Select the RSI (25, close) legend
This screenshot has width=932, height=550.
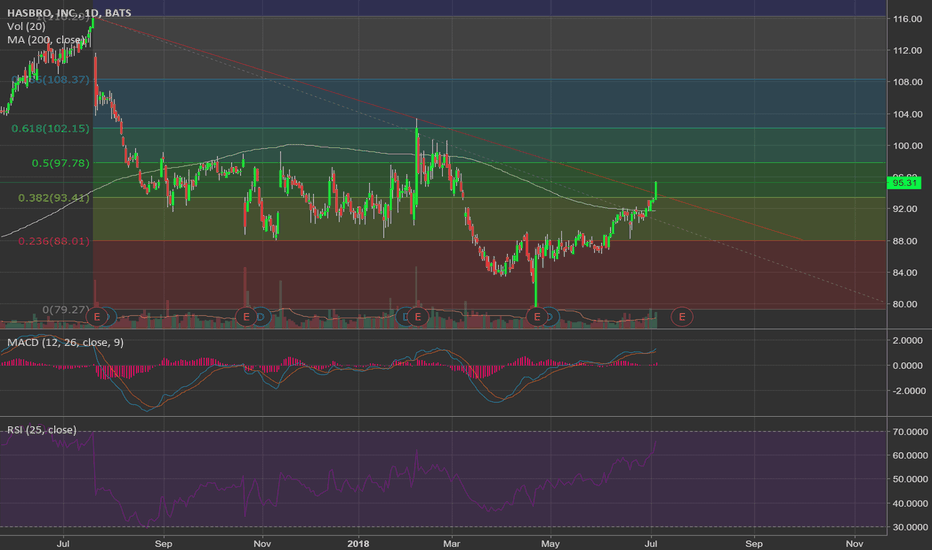pos(42,430)
